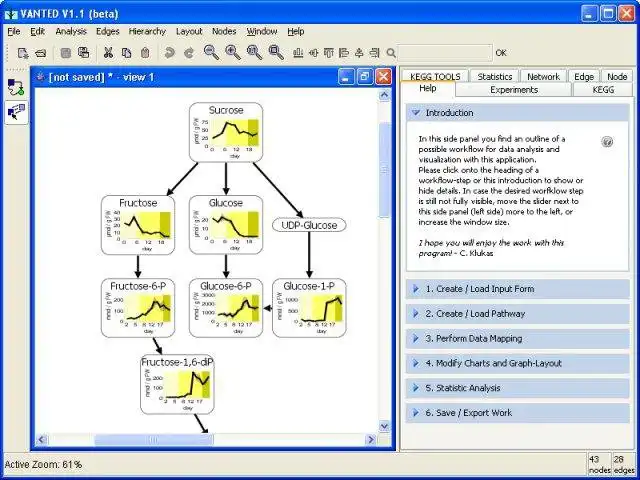
Task: Click the Zoom to region magnifier icon
Action: click(276, 53)
